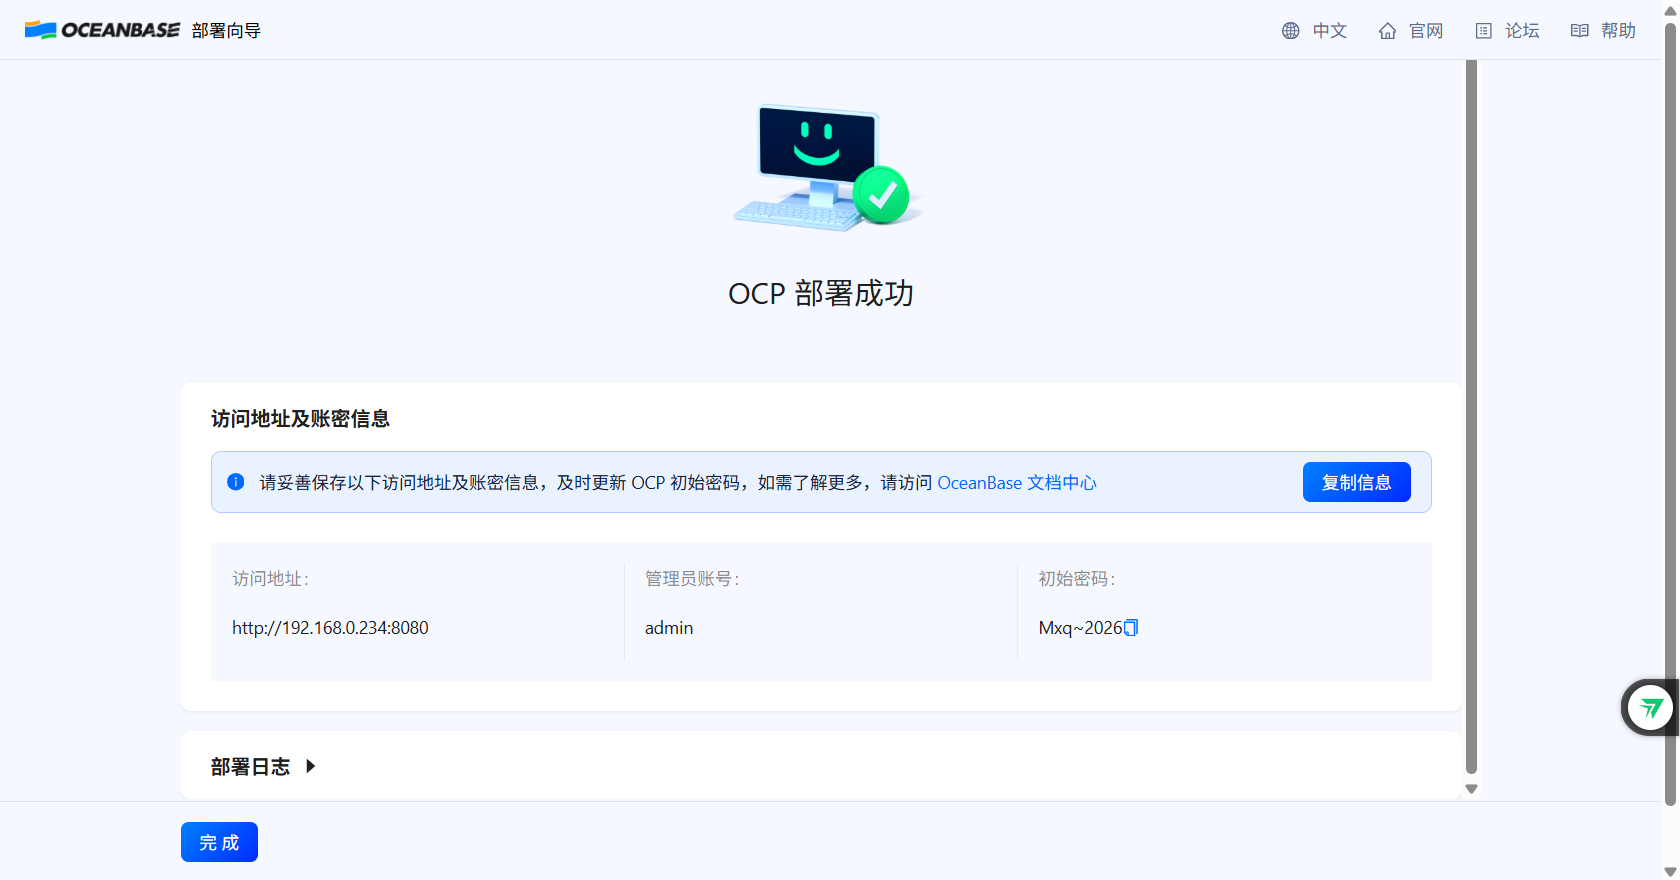Click the OCP 部署成功 title

(821, 293)
